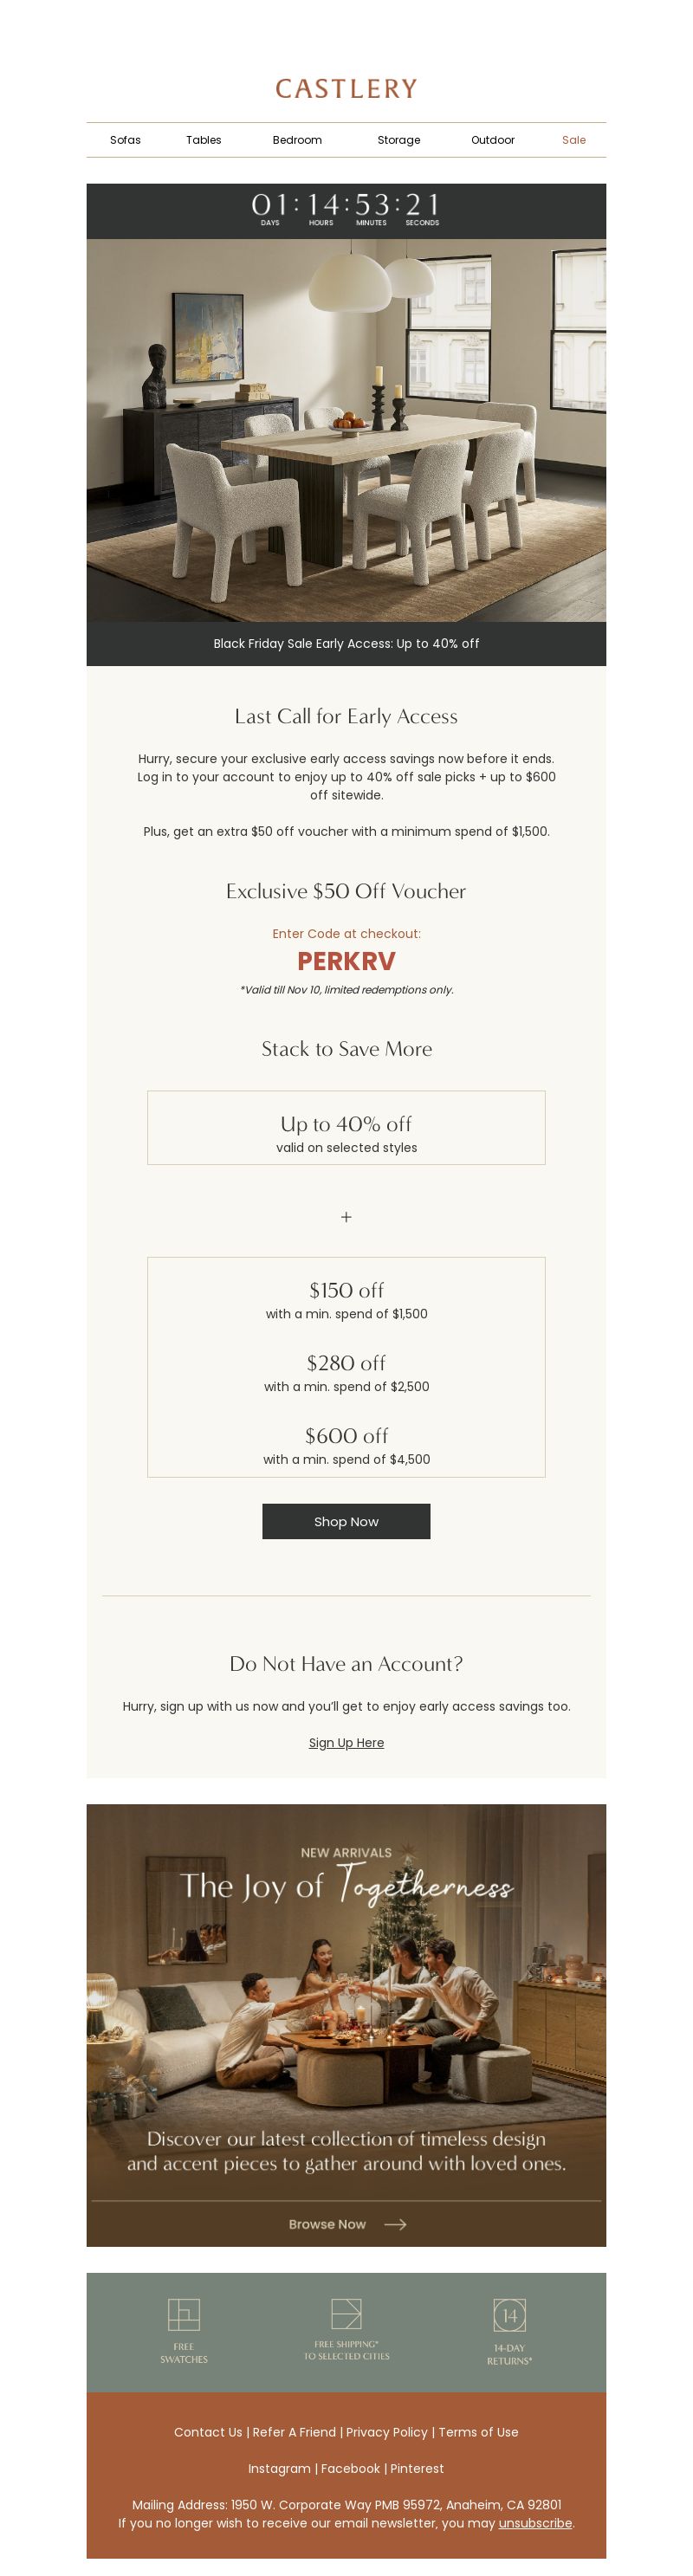The height and width of the screenshot is (2576, 693).
Task: Click the Black Friday Sale Early Access banner
Action: (346, 644)
